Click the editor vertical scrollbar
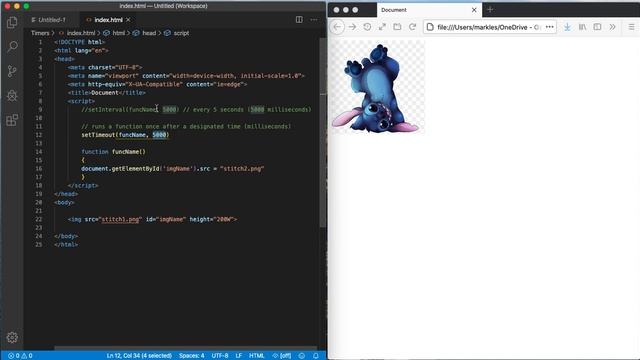This screenshot has width=640, height=360. [323, 133]
